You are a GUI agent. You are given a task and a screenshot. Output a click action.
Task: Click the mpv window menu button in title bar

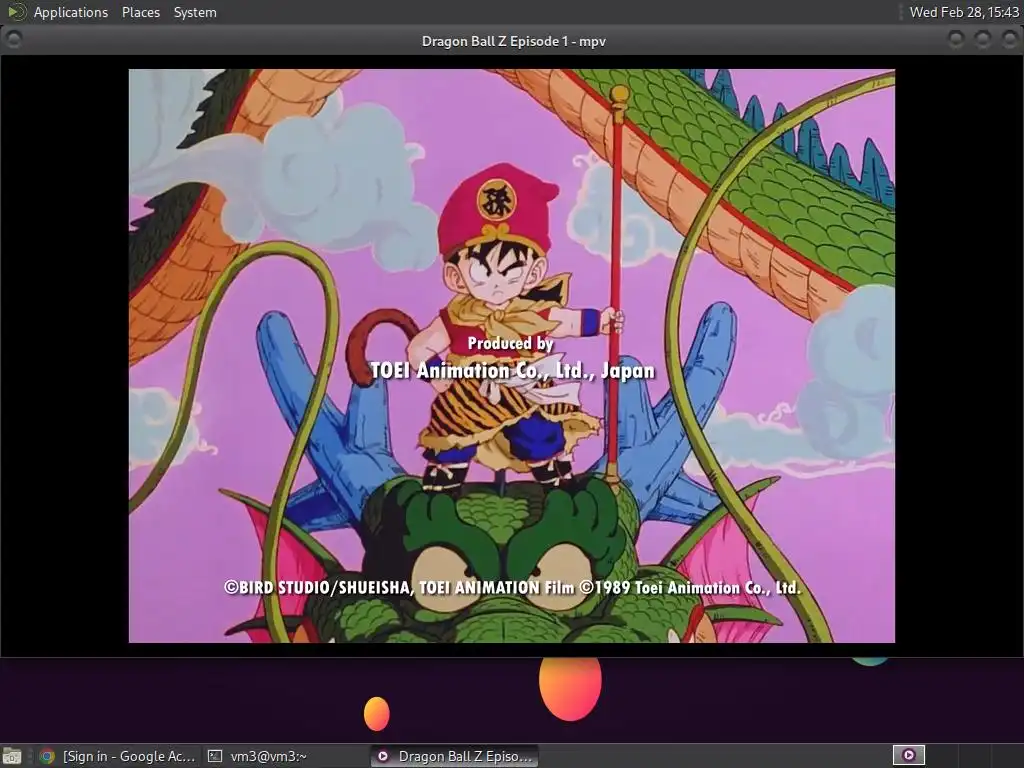click(13, 40)
